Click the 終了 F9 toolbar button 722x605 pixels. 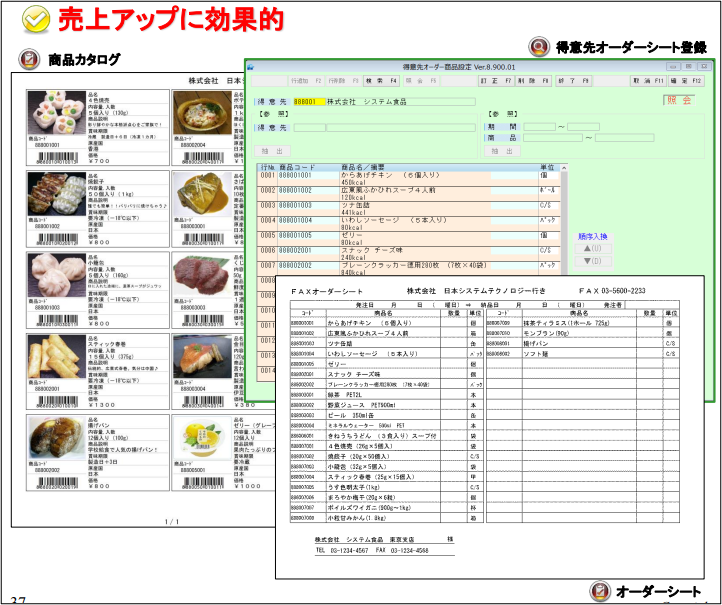pyautogui.click(x=573, y=81)
